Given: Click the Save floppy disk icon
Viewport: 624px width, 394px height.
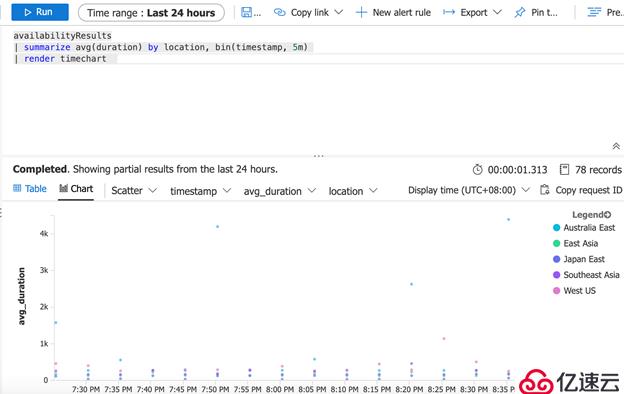Looking at the screenshot, I should [x=246, y=12].
